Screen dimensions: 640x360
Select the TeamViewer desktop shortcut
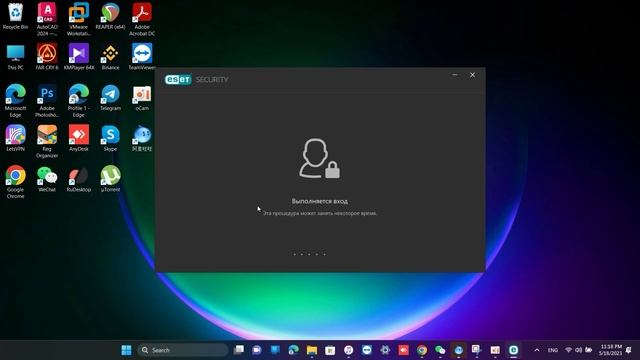[x=142, y=57]
